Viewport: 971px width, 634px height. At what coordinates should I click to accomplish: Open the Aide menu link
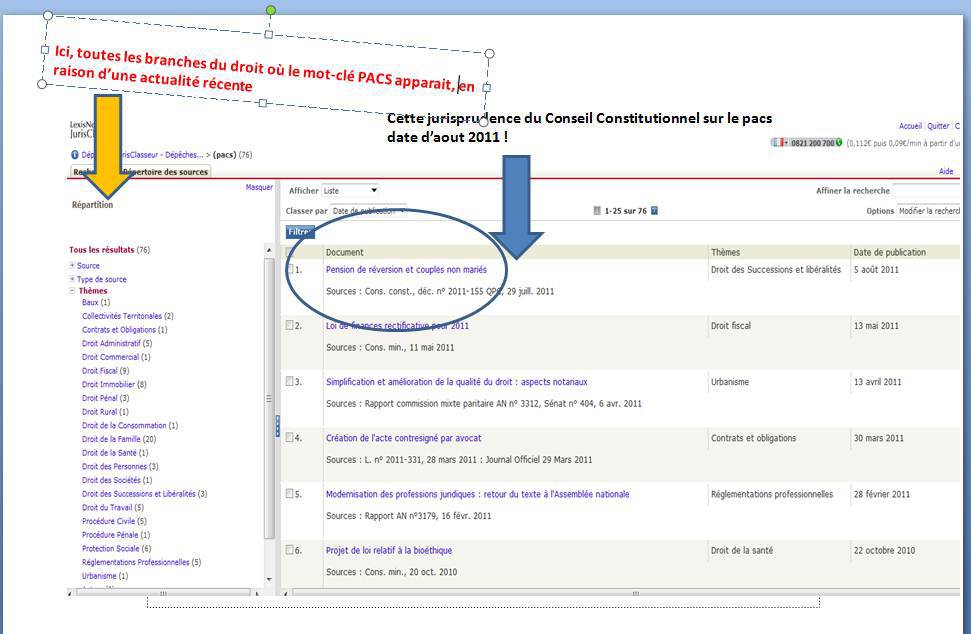[x=946, y=172]
